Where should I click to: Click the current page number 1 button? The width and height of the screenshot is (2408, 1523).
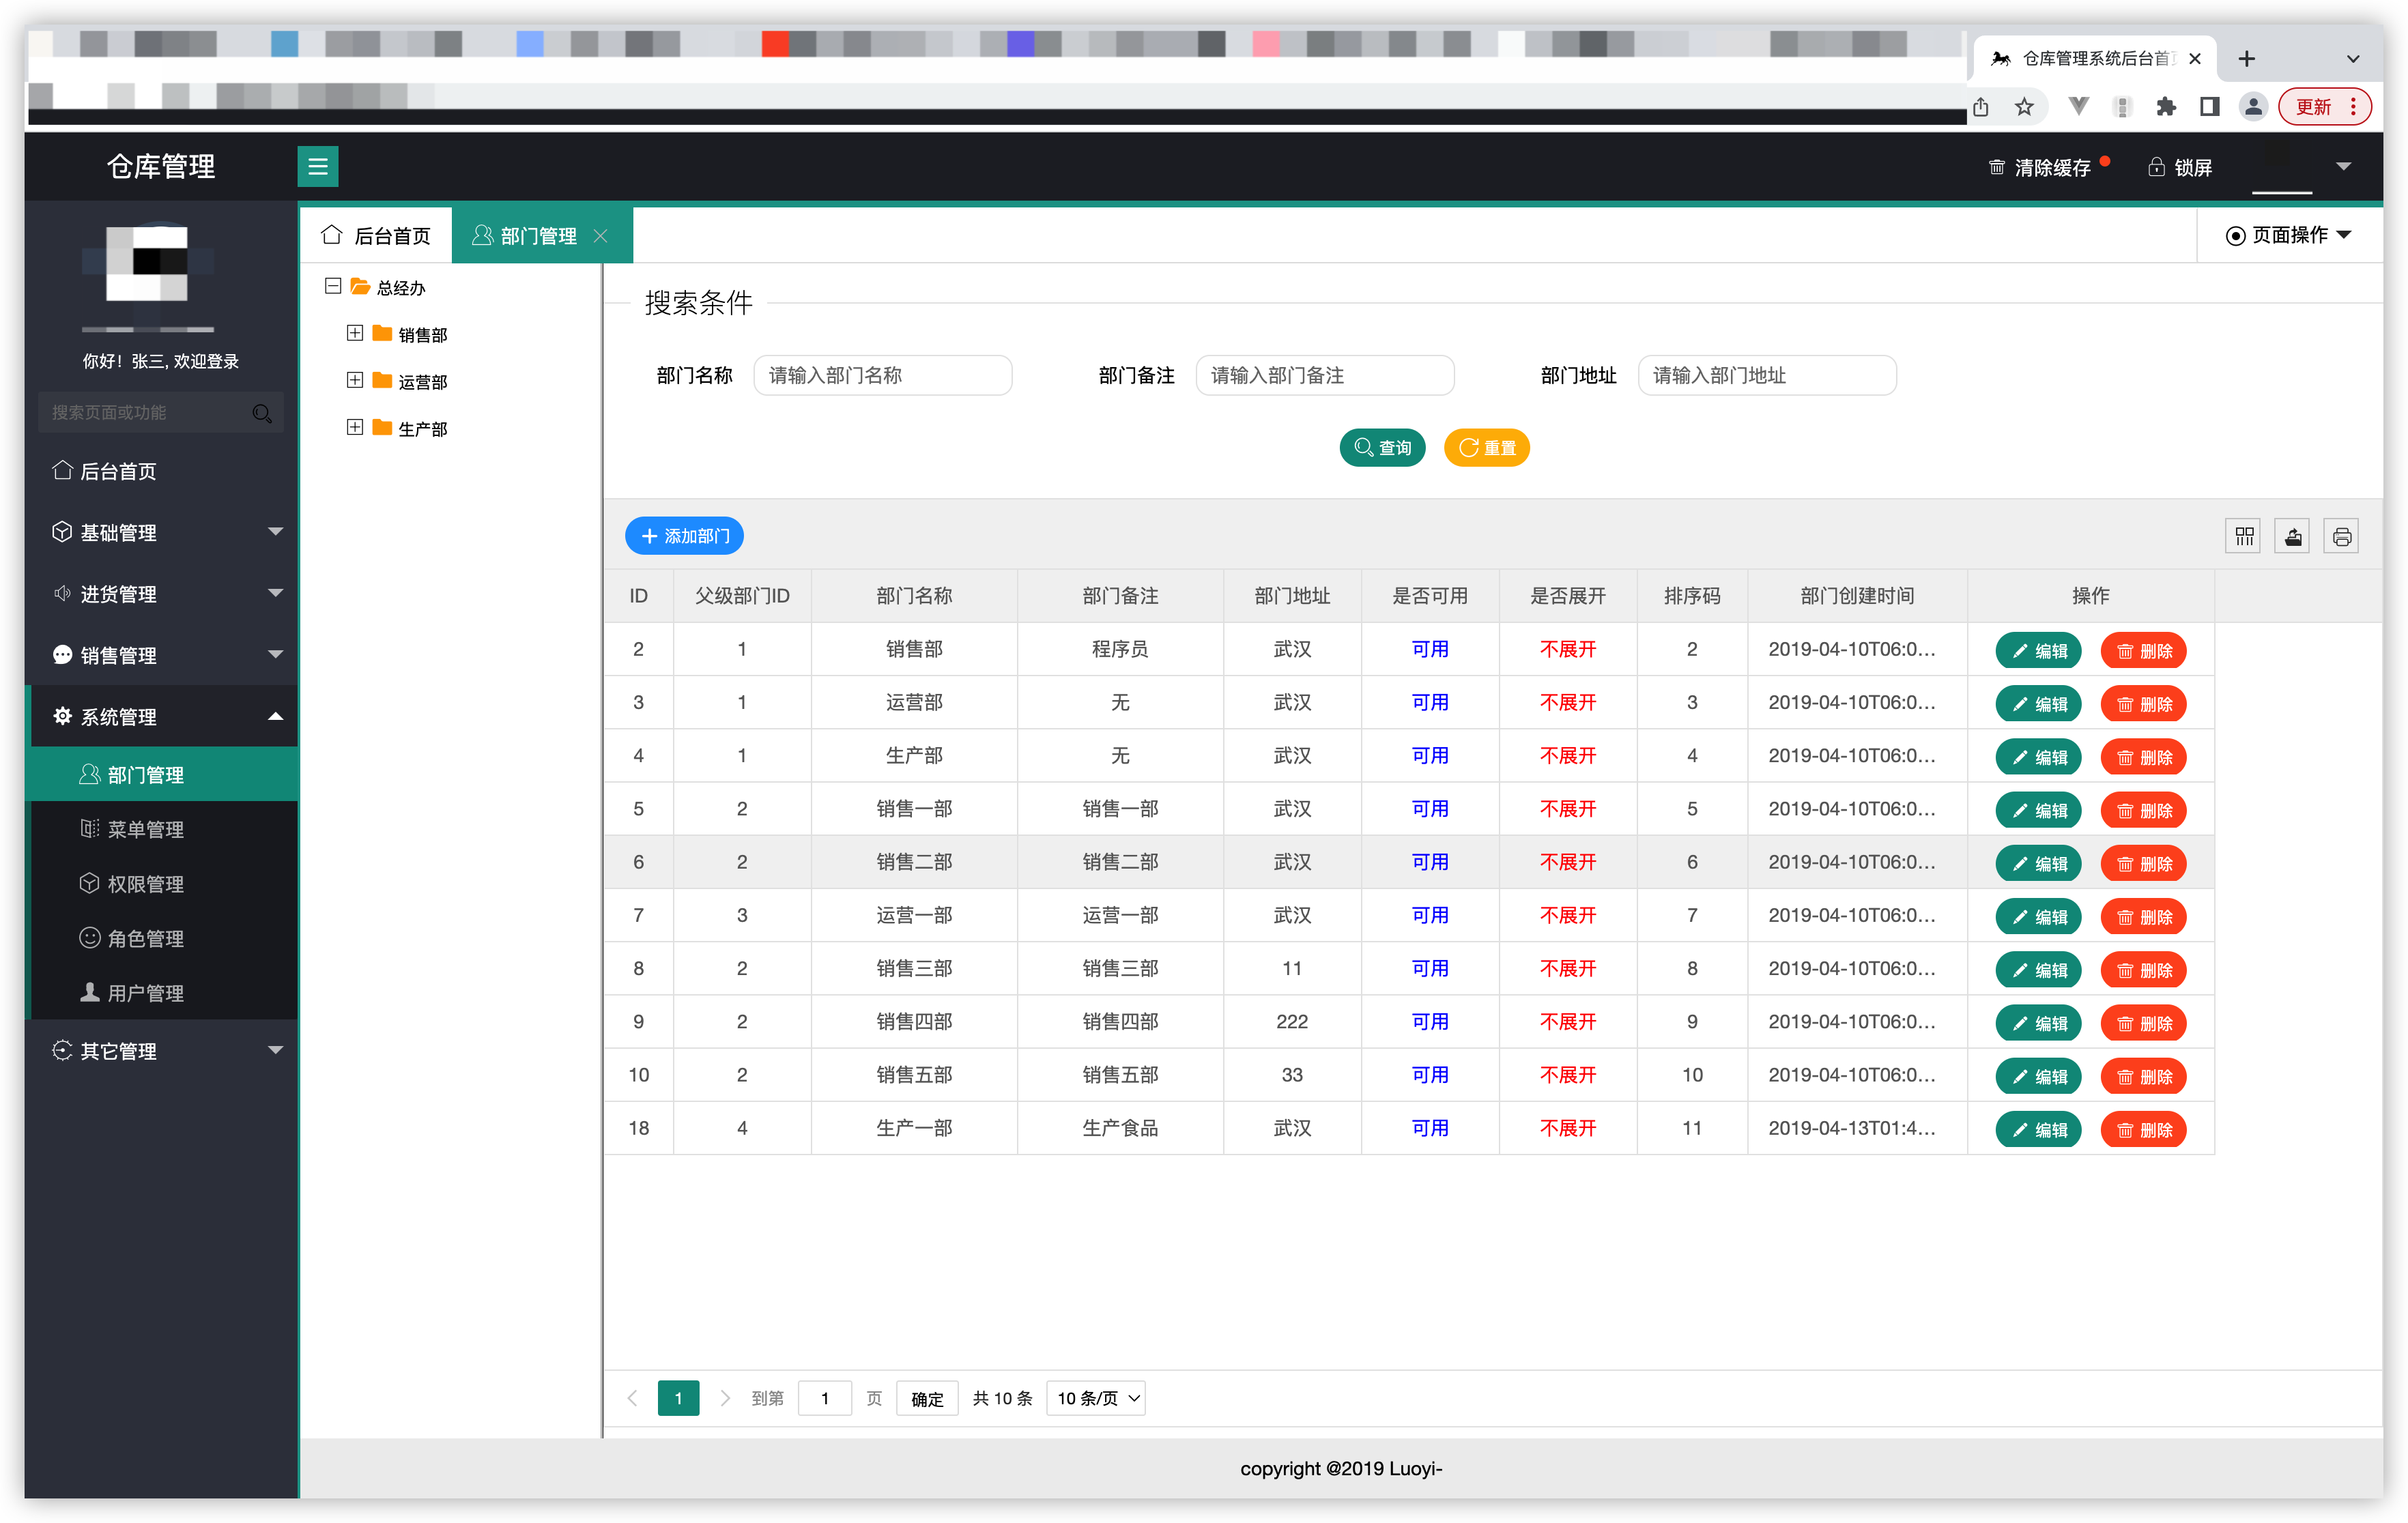point(678,1399)
